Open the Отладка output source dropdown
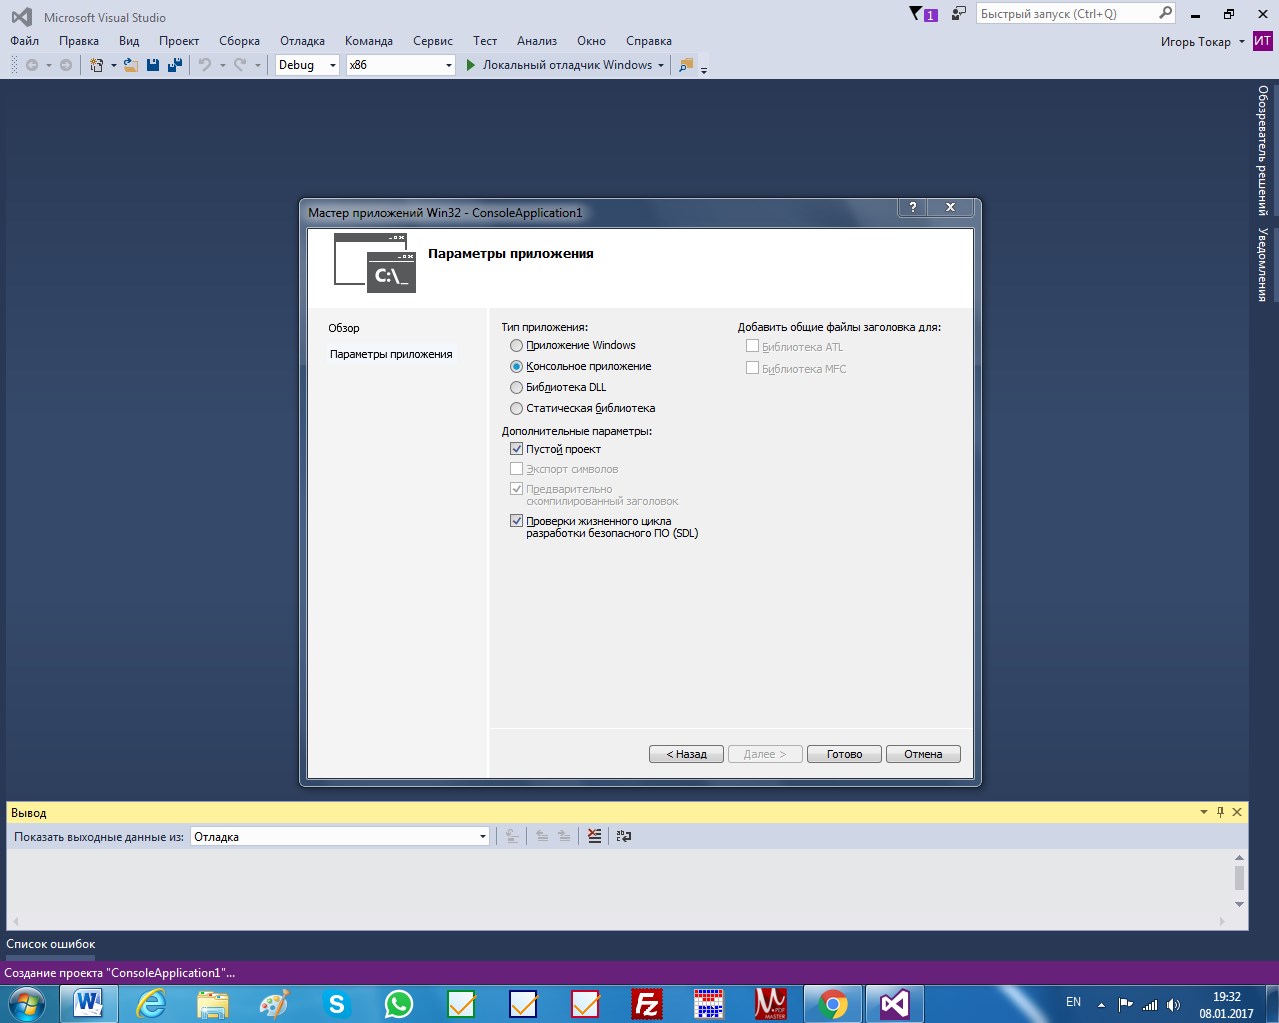Screen dimensions: 1279x1023 coord(339,836)
